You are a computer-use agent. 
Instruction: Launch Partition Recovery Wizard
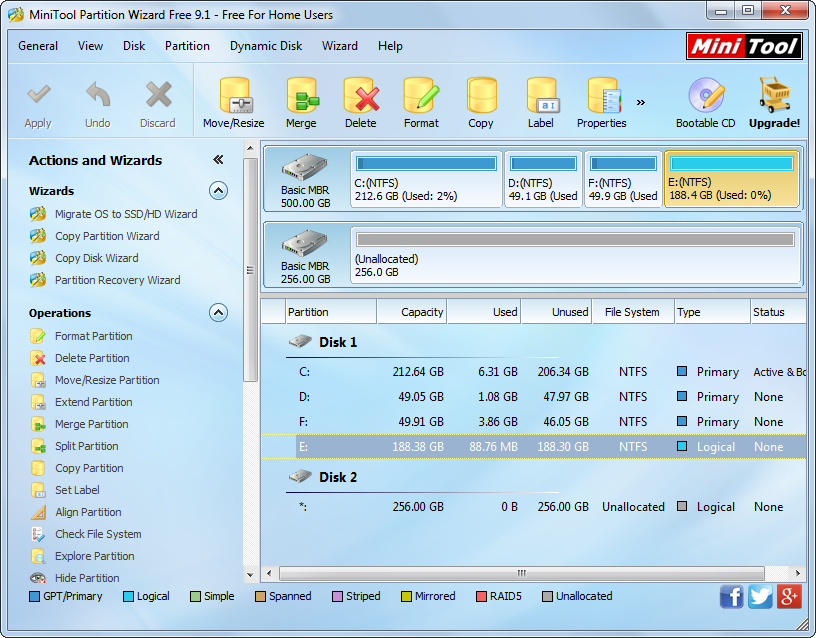tap(105, 280)
